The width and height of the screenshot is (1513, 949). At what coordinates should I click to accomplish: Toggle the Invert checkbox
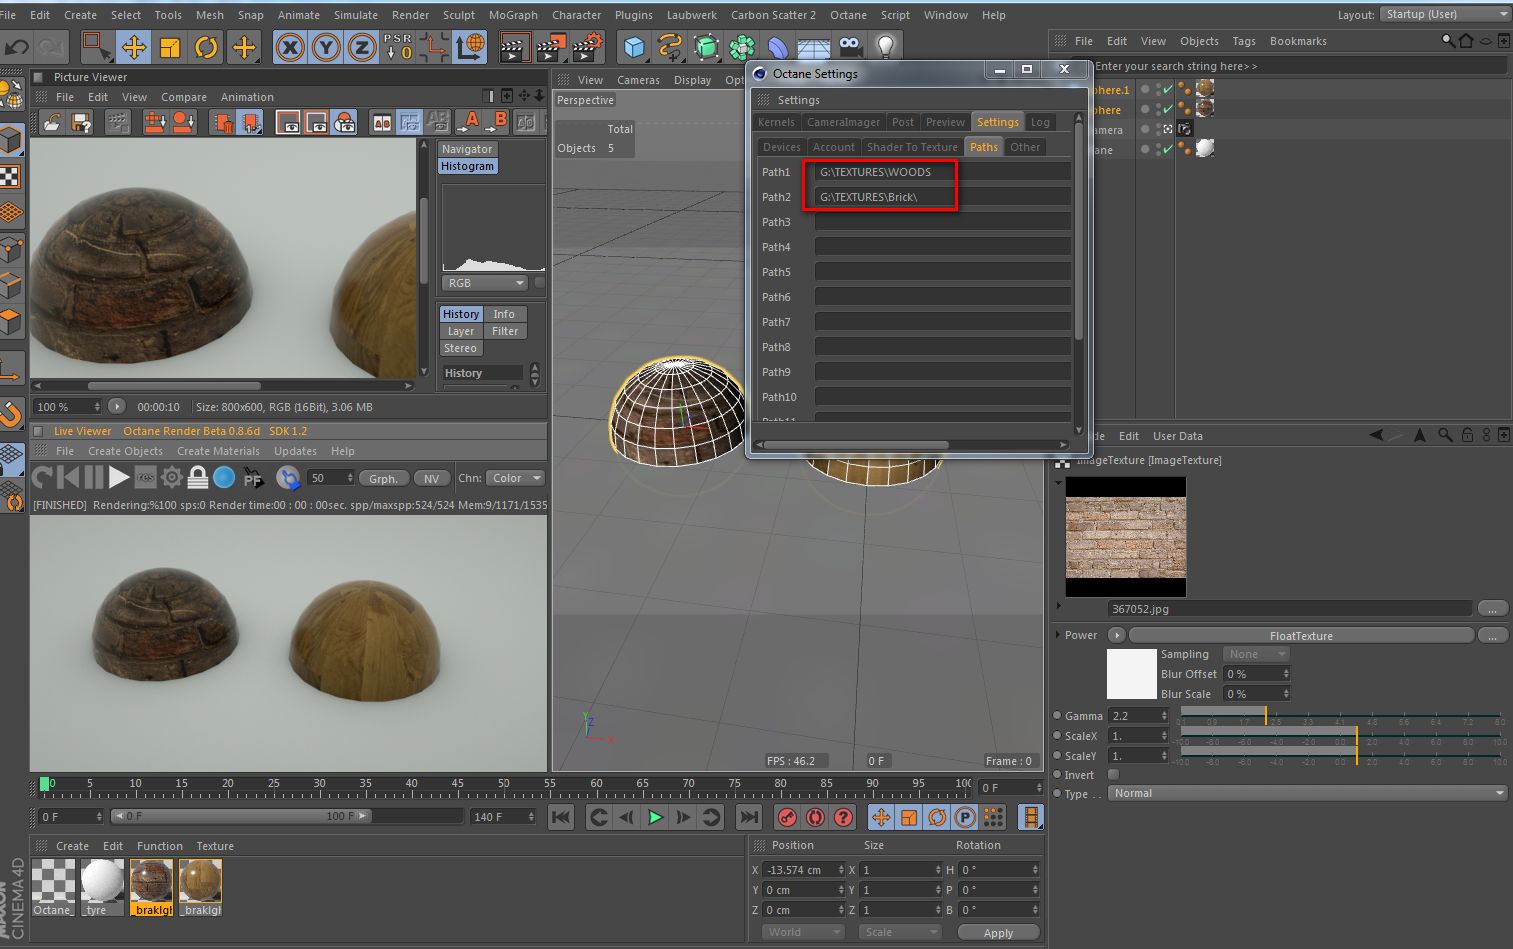(x=1113, y=775)
